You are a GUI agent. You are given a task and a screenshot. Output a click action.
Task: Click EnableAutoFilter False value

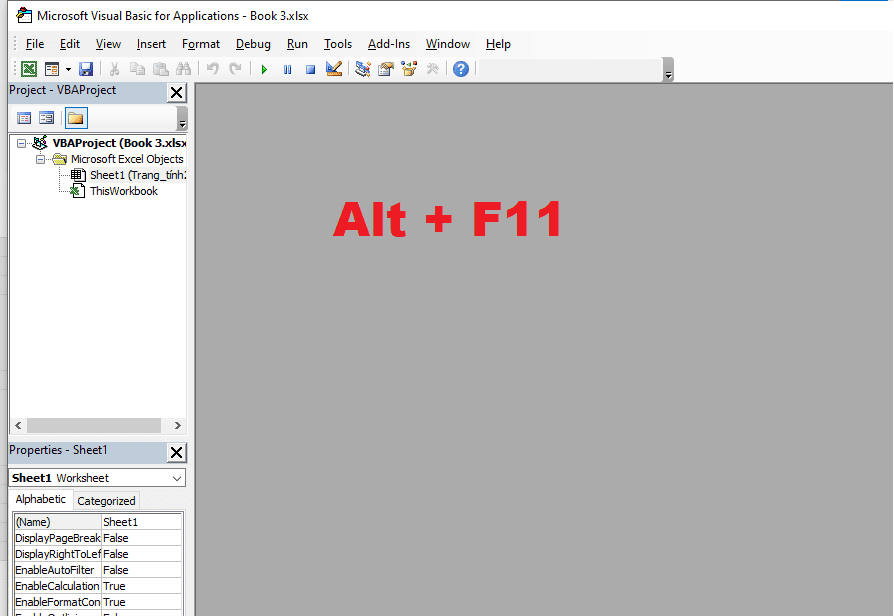tap(141, 570)
